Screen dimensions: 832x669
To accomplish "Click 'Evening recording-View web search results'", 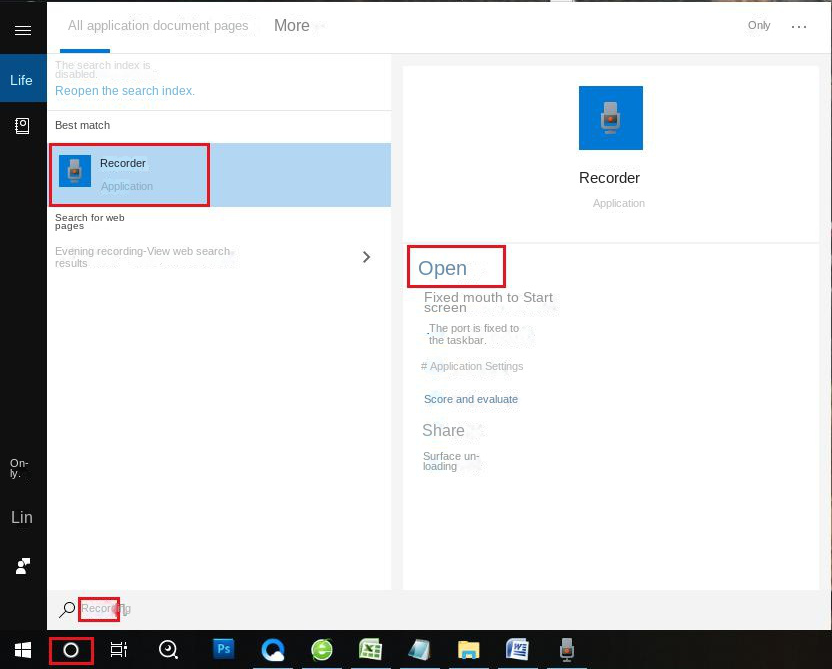I will click(142, 257).
